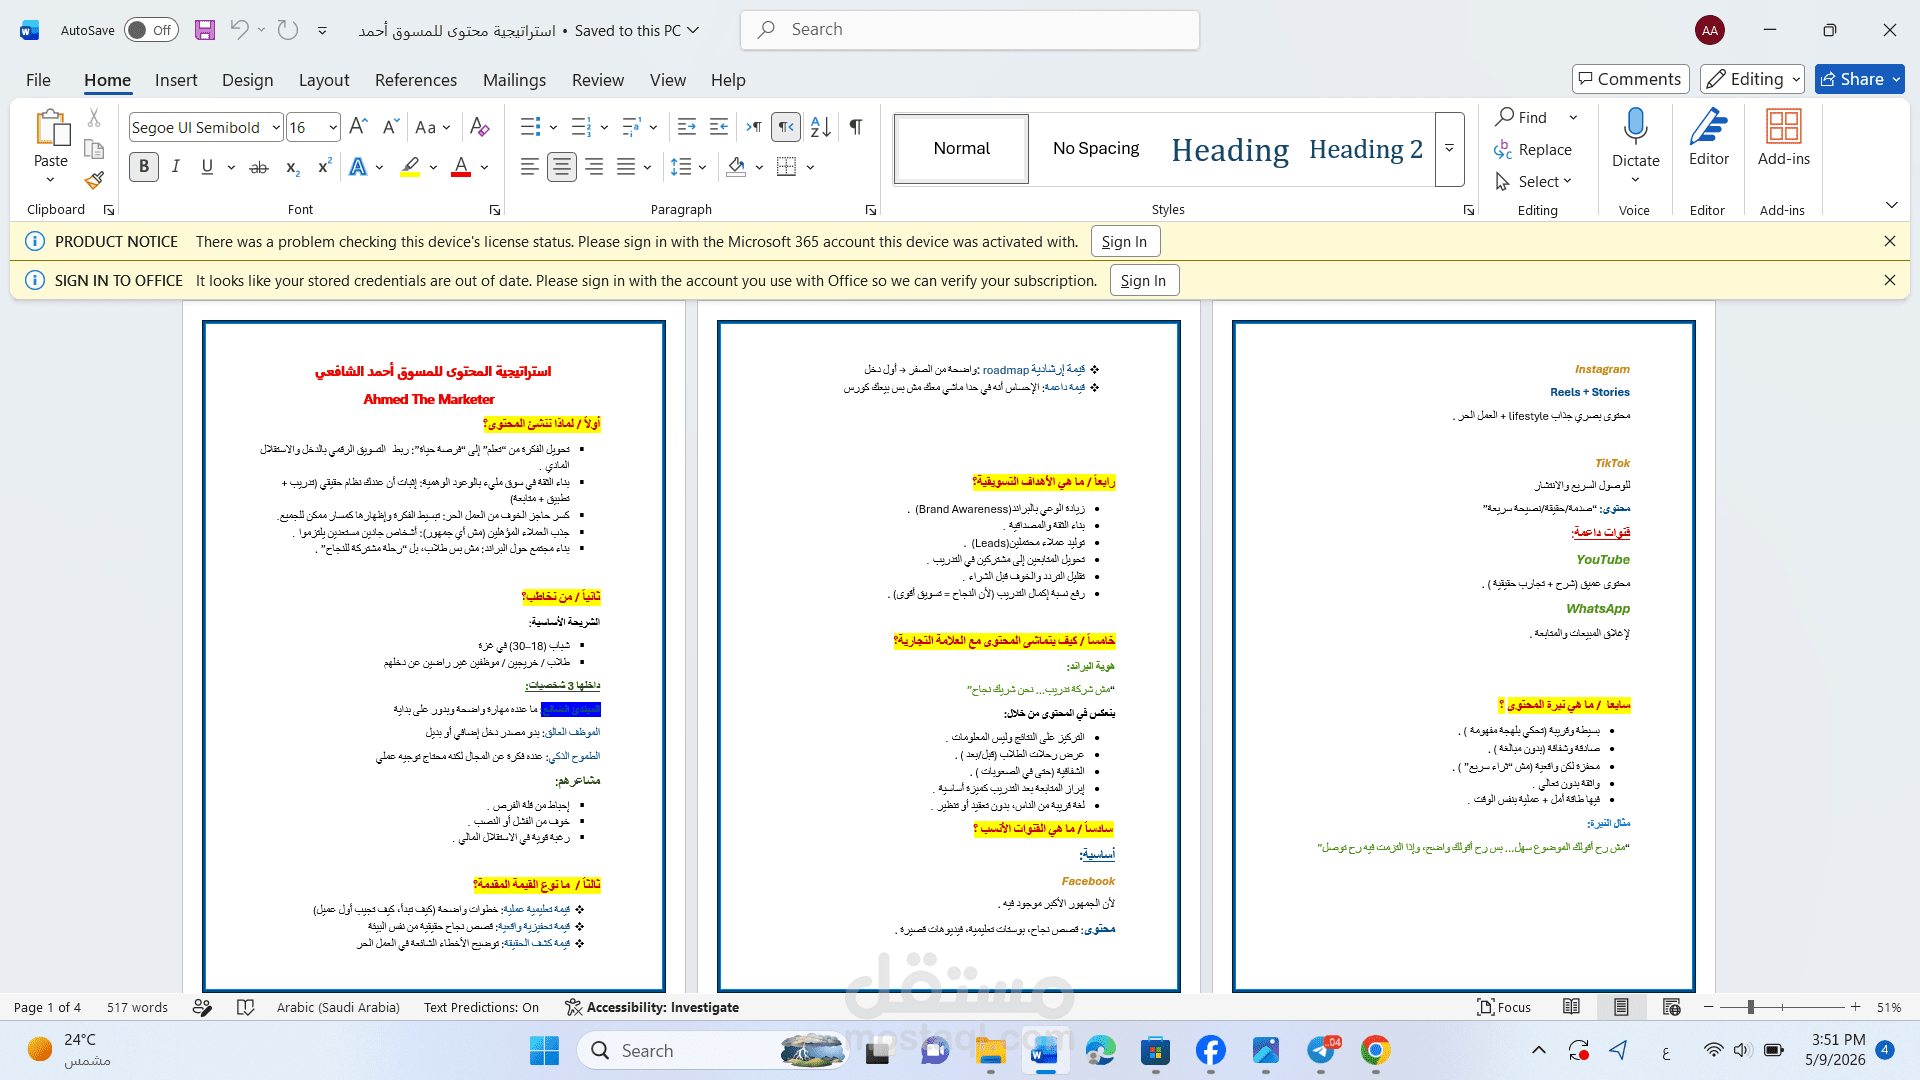Click the Share button
Viewport: 1920px width, 1080px height.
(x=1860, y=79)
